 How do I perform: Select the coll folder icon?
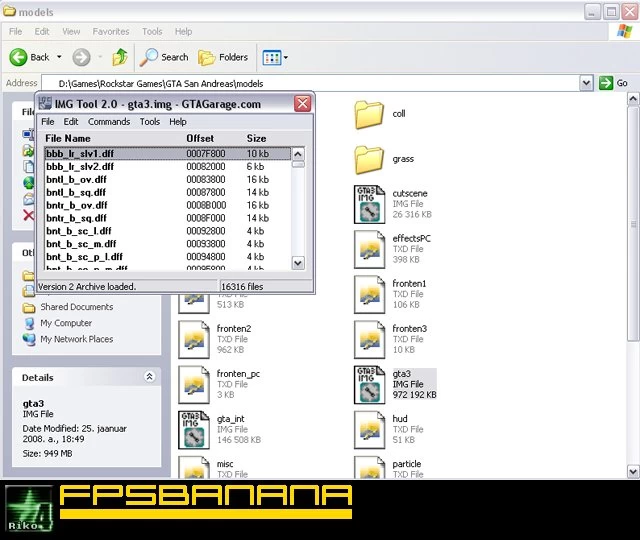(369, 115)
